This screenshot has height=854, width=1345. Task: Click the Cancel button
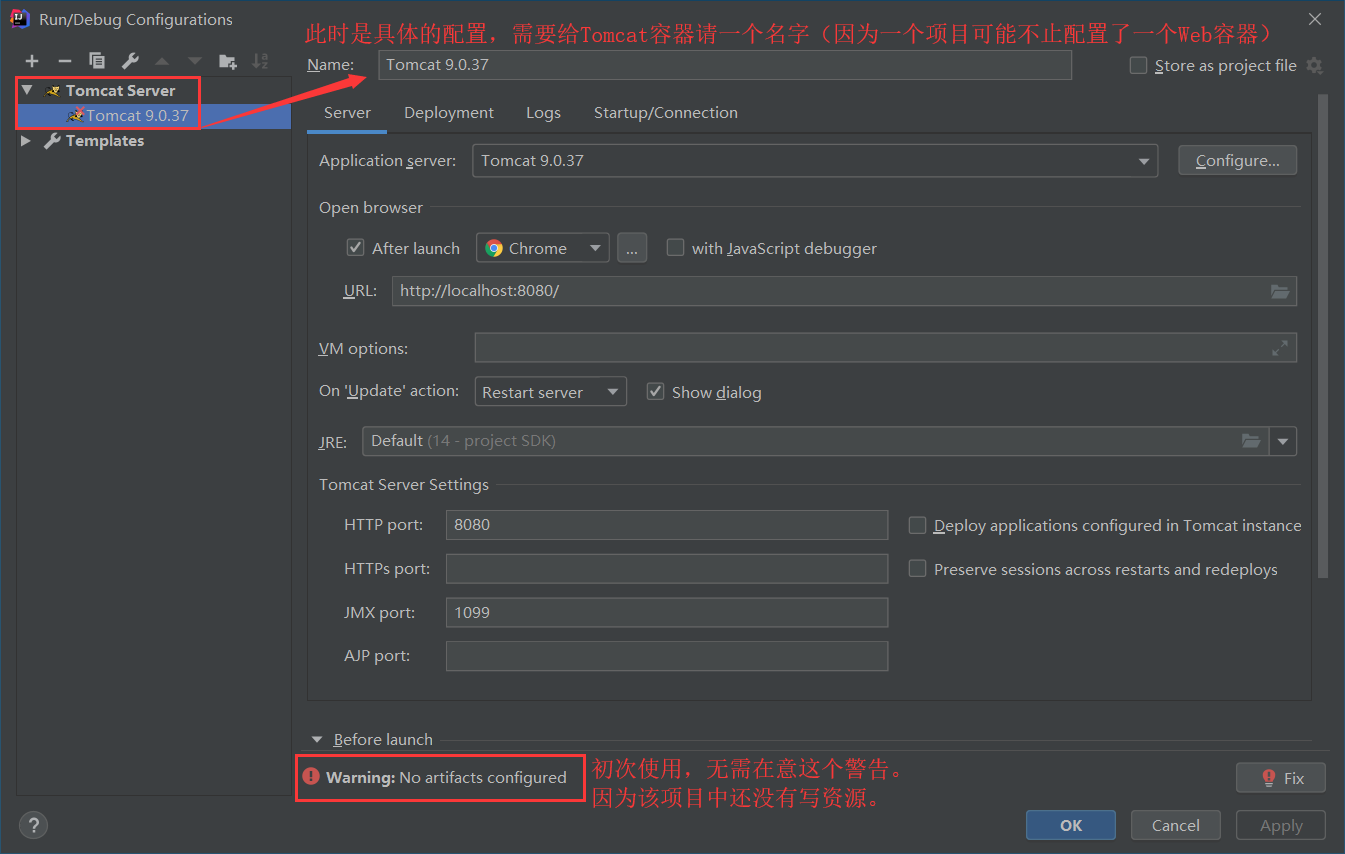click(1175, 825)
